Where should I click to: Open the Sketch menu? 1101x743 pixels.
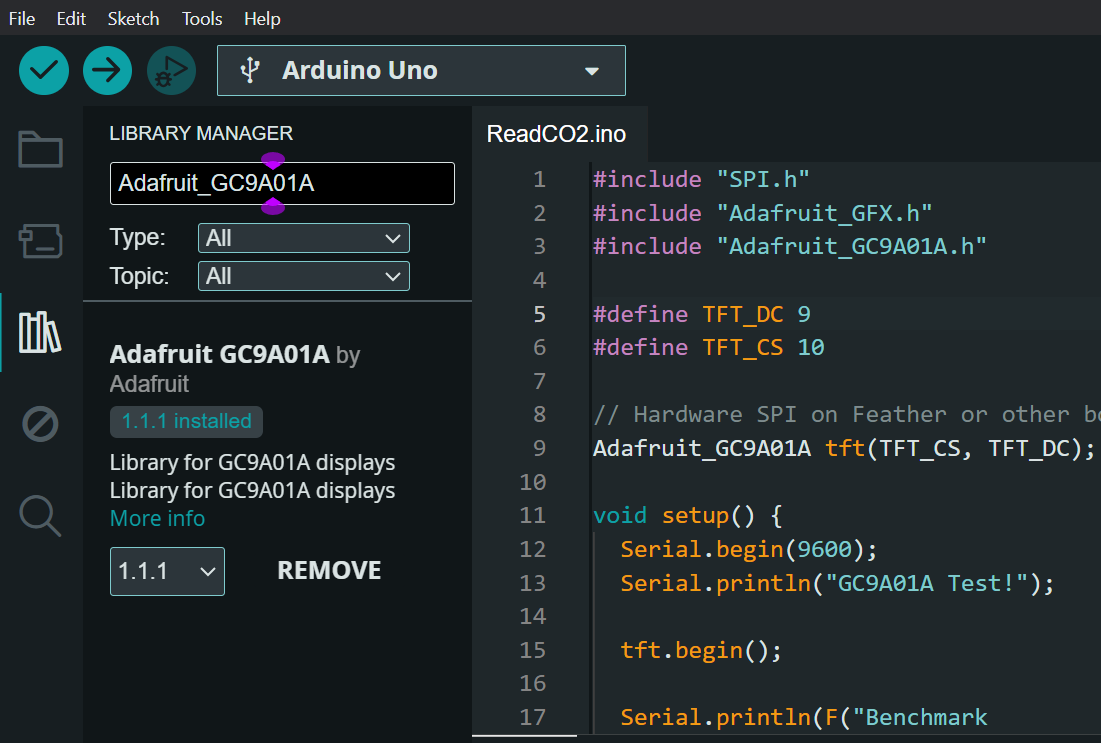coord(134,19)
